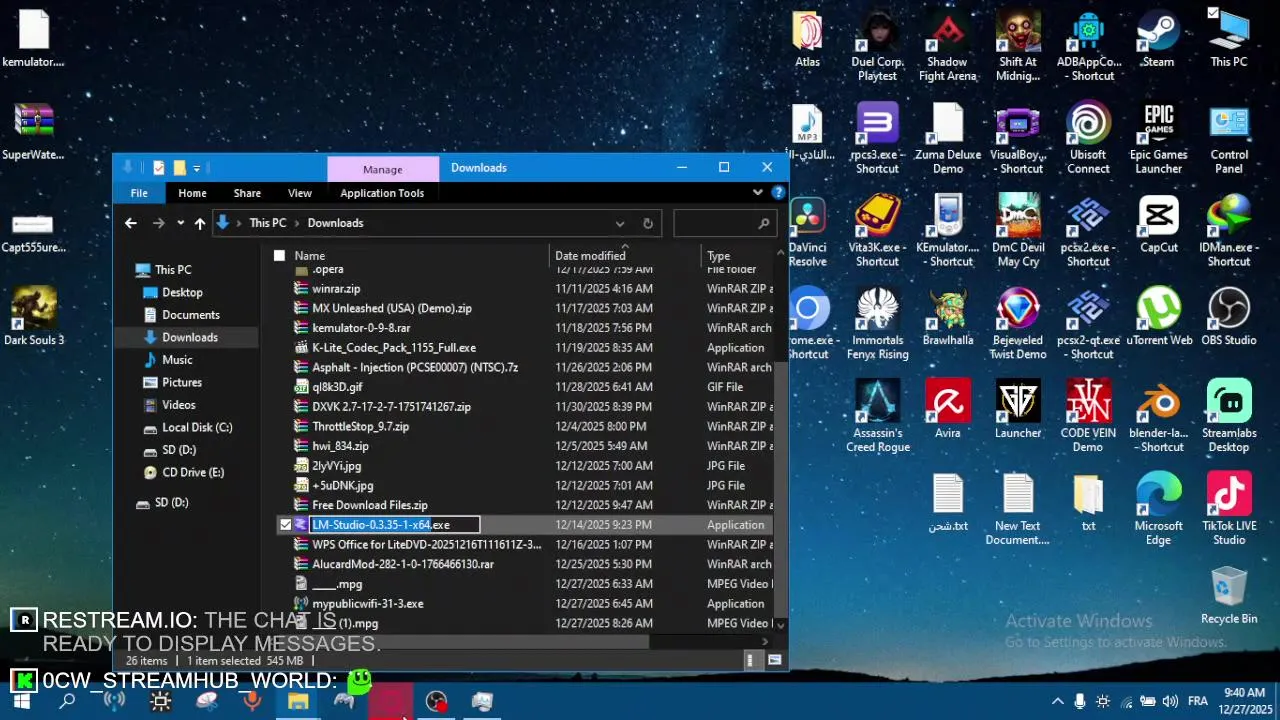This screenshot has height=720, width=1280.
Task: Open OBS Studio desktop icon
Action: click(x=1228, y=318)
